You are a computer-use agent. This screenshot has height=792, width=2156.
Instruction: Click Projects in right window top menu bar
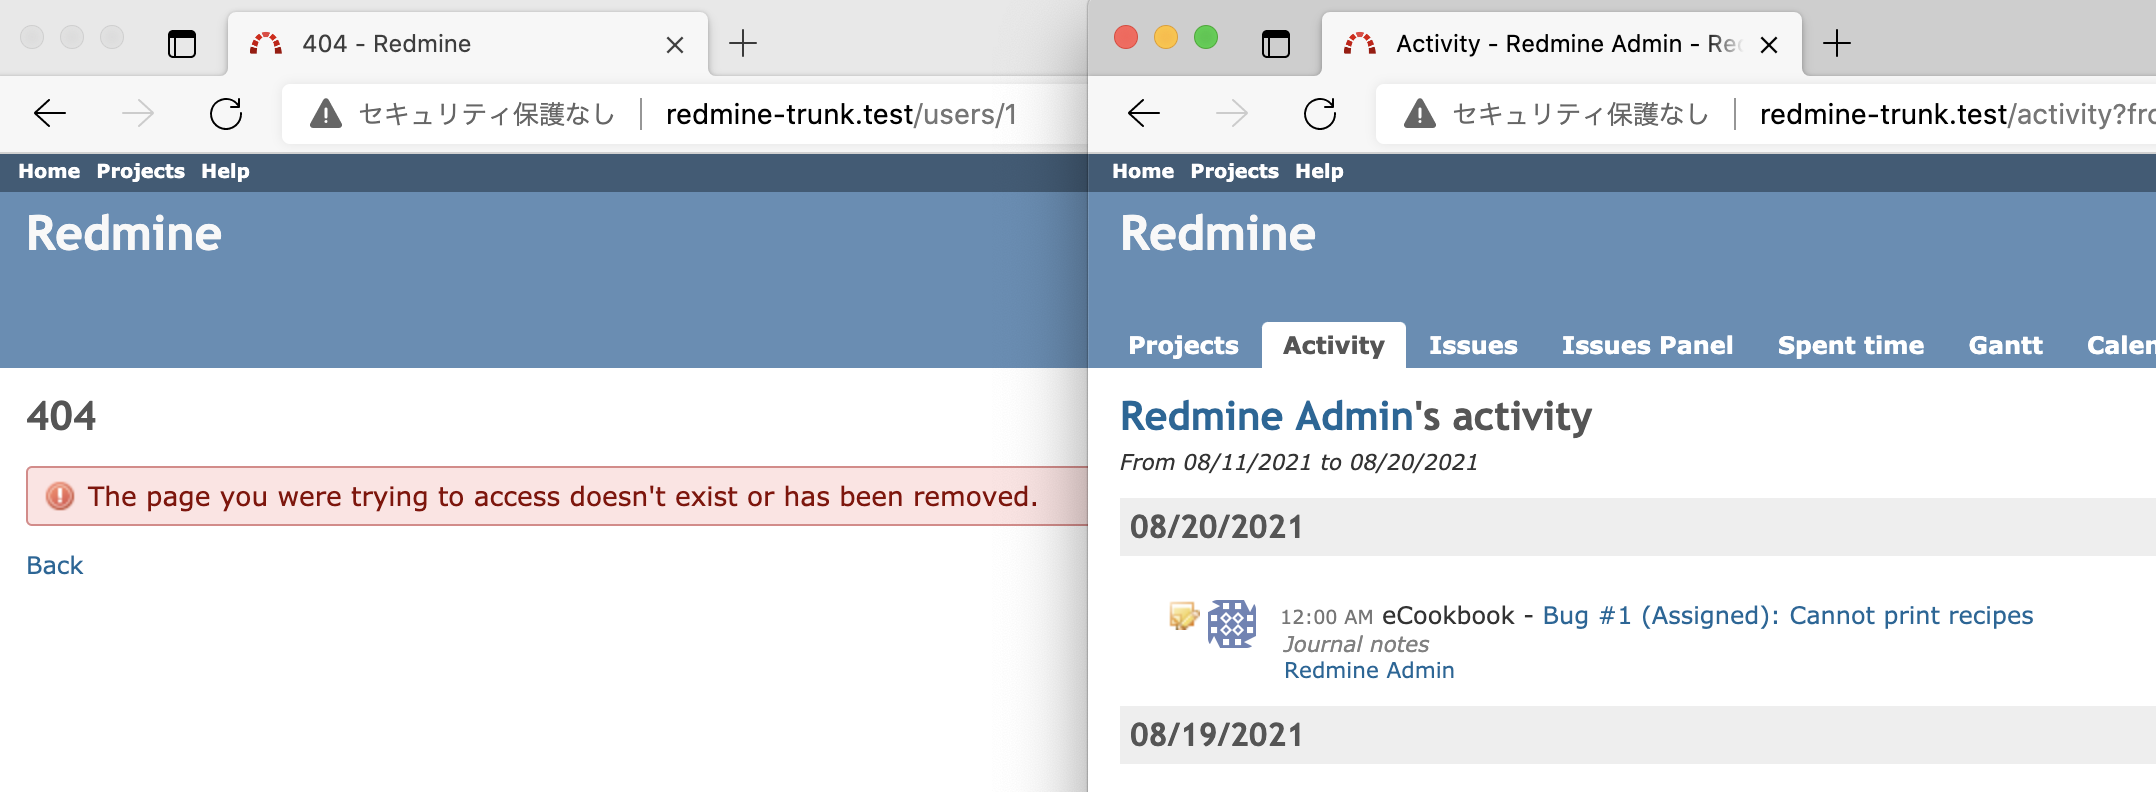pyautogui.click(x=1235, y=171)
